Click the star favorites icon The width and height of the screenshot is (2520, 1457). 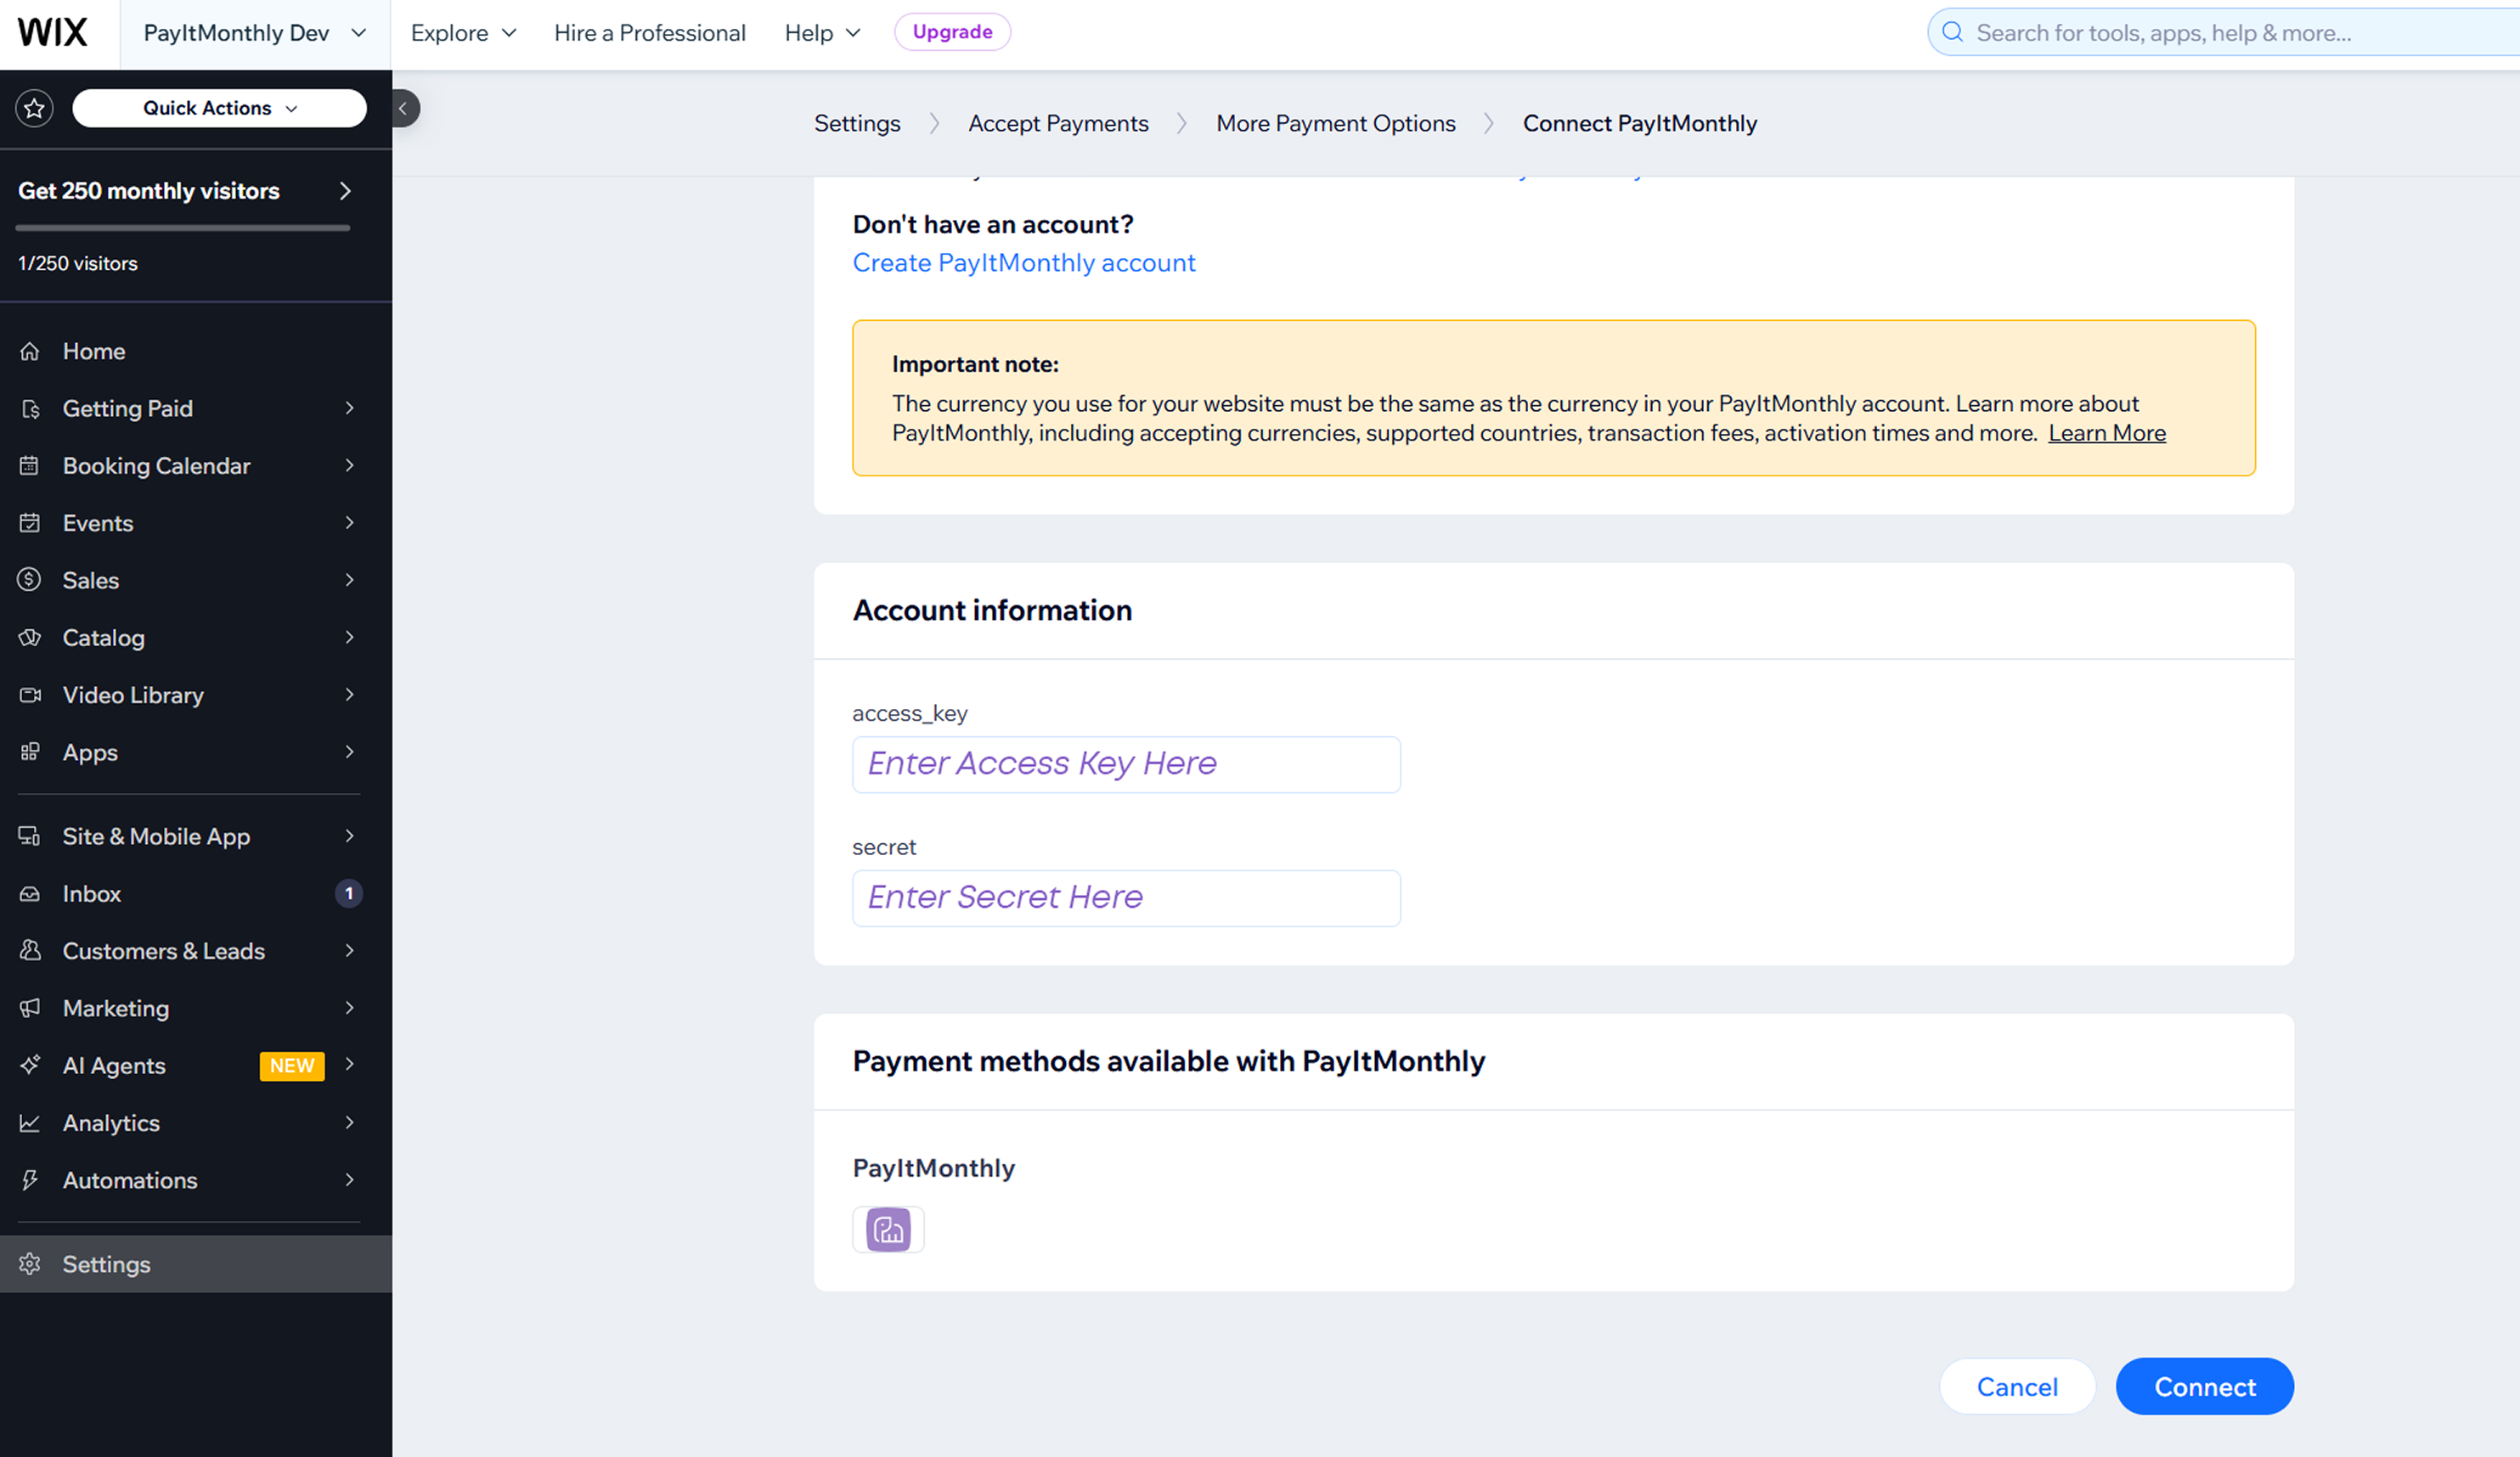pos(35,108)
